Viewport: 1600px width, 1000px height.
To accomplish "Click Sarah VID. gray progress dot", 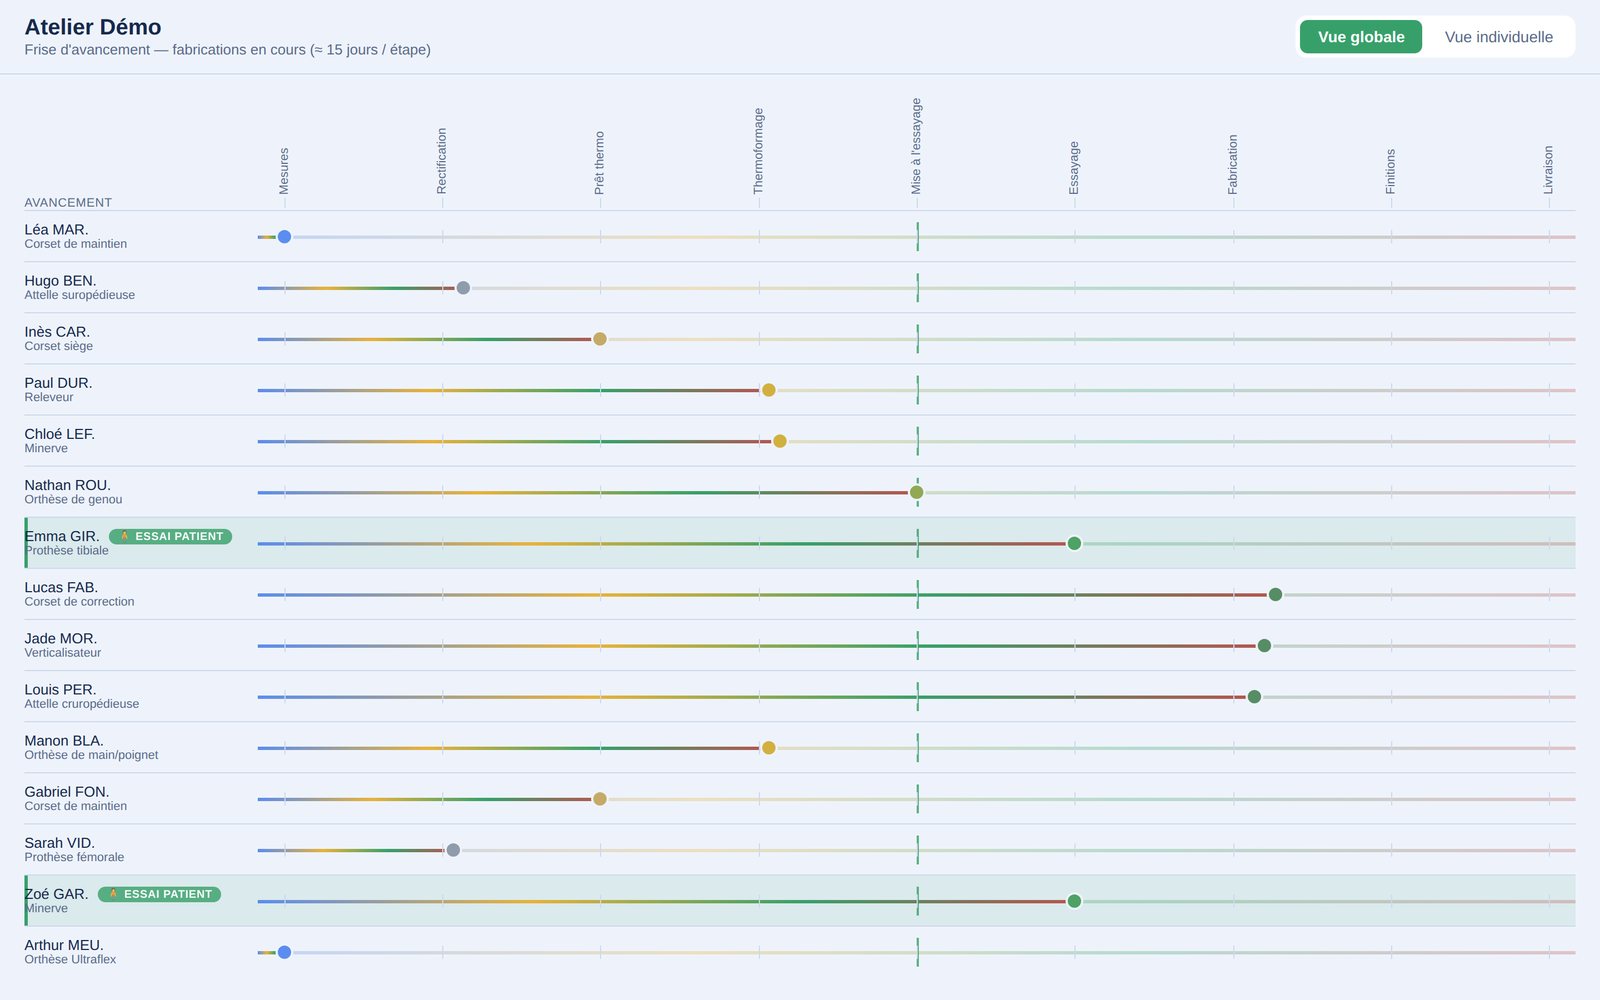I will pyautogui.click(x=453, y=850).
